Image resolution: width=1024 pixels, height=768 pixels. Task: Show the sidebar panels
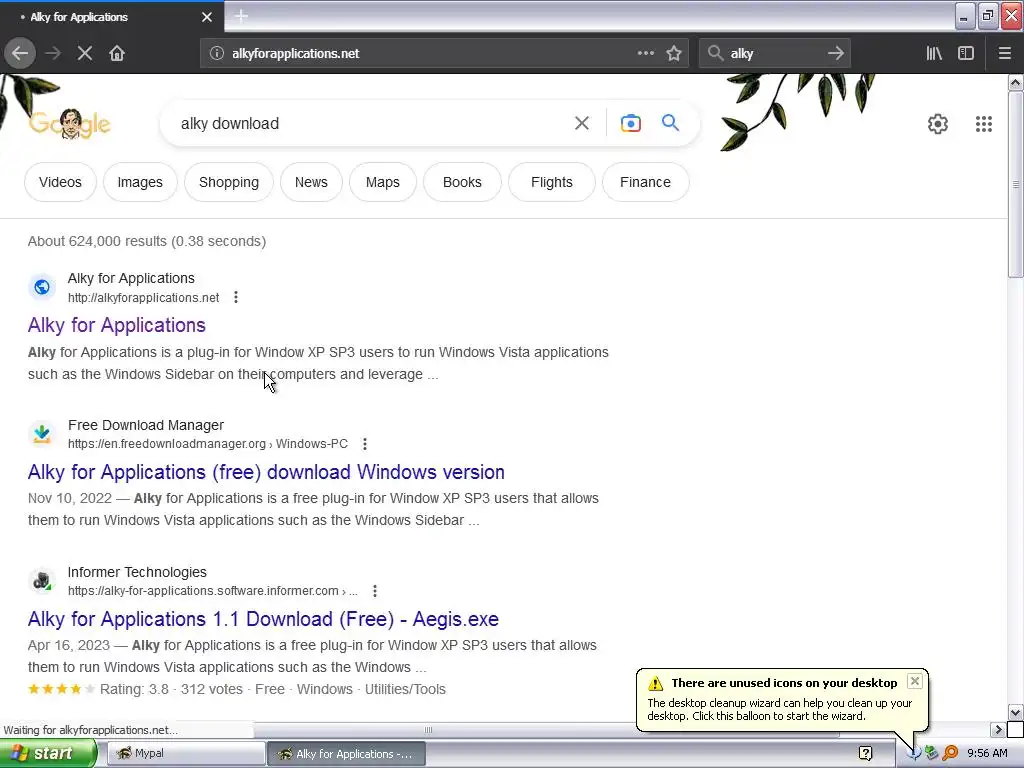coord(966,53)
